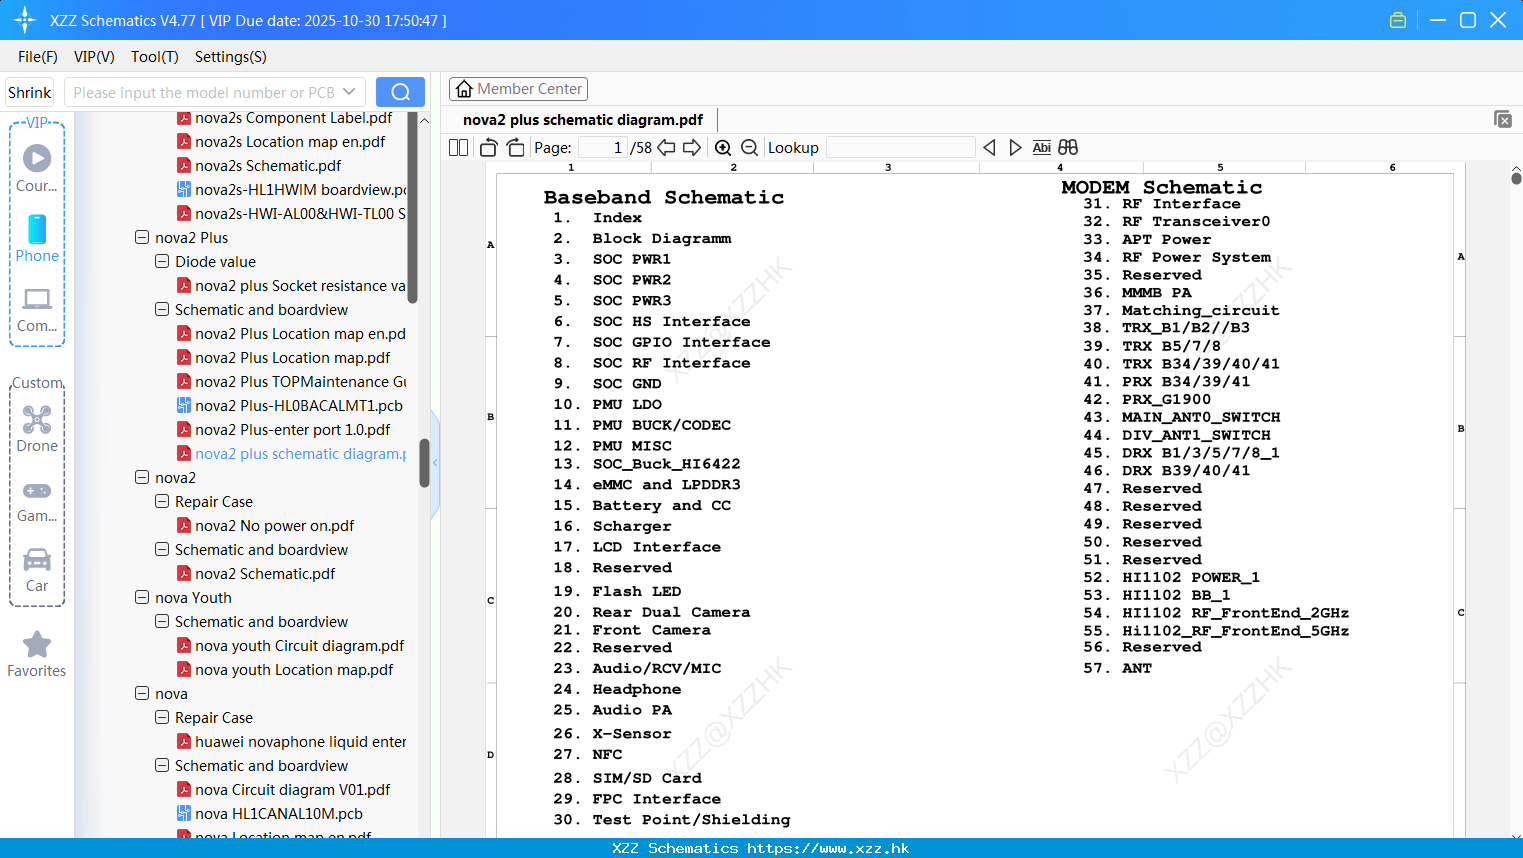Collapse the nova2 Plus folder
This screenshot has width=1523, height=858.
click(142, 238)
